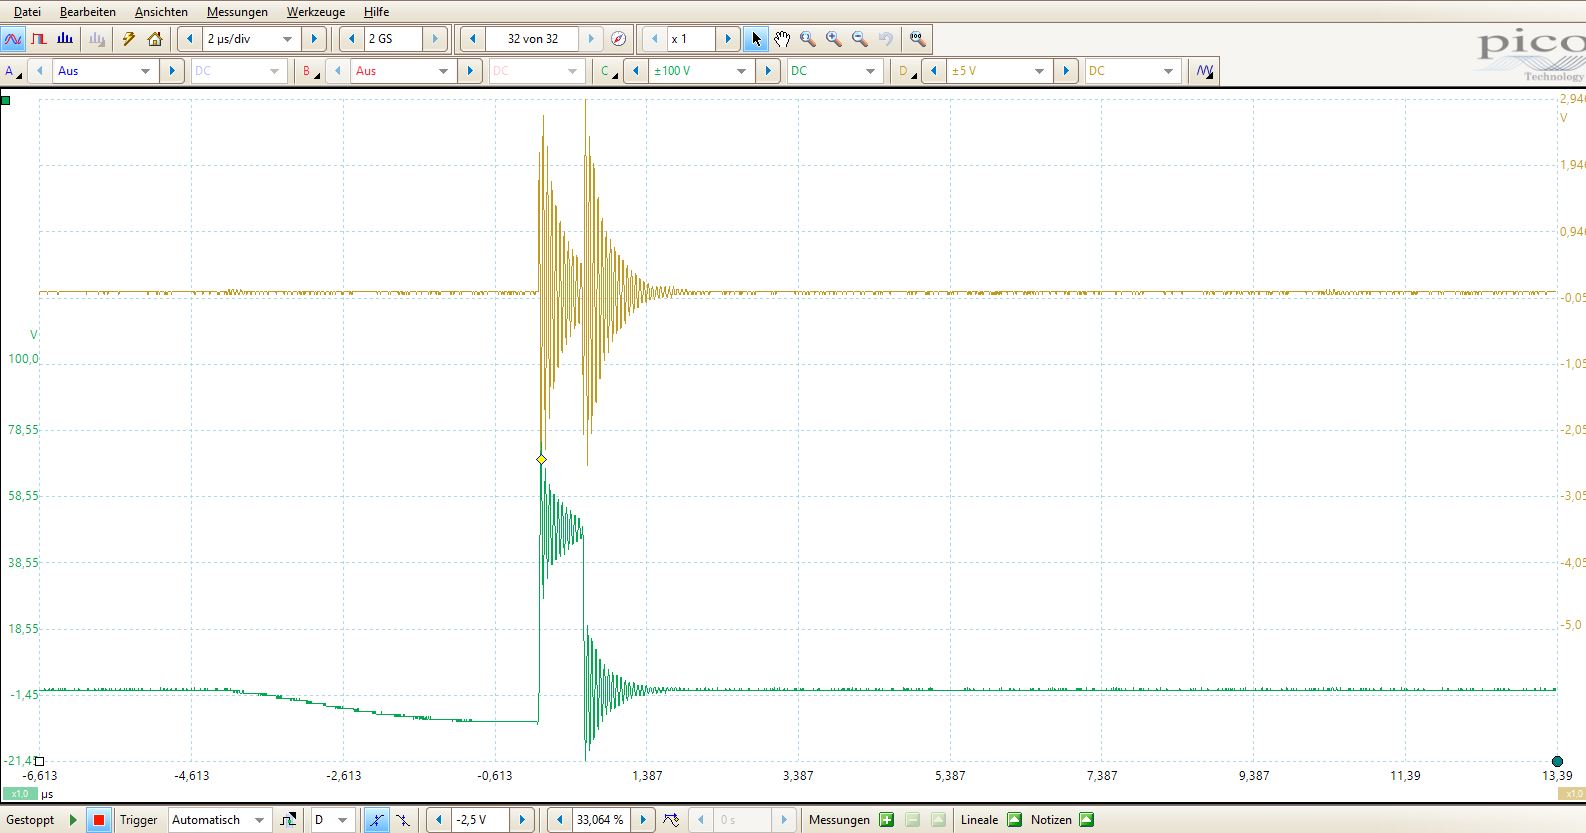Add a measurement with green plus button
Screen dimensions: 1586x833
tap(886, 820)
